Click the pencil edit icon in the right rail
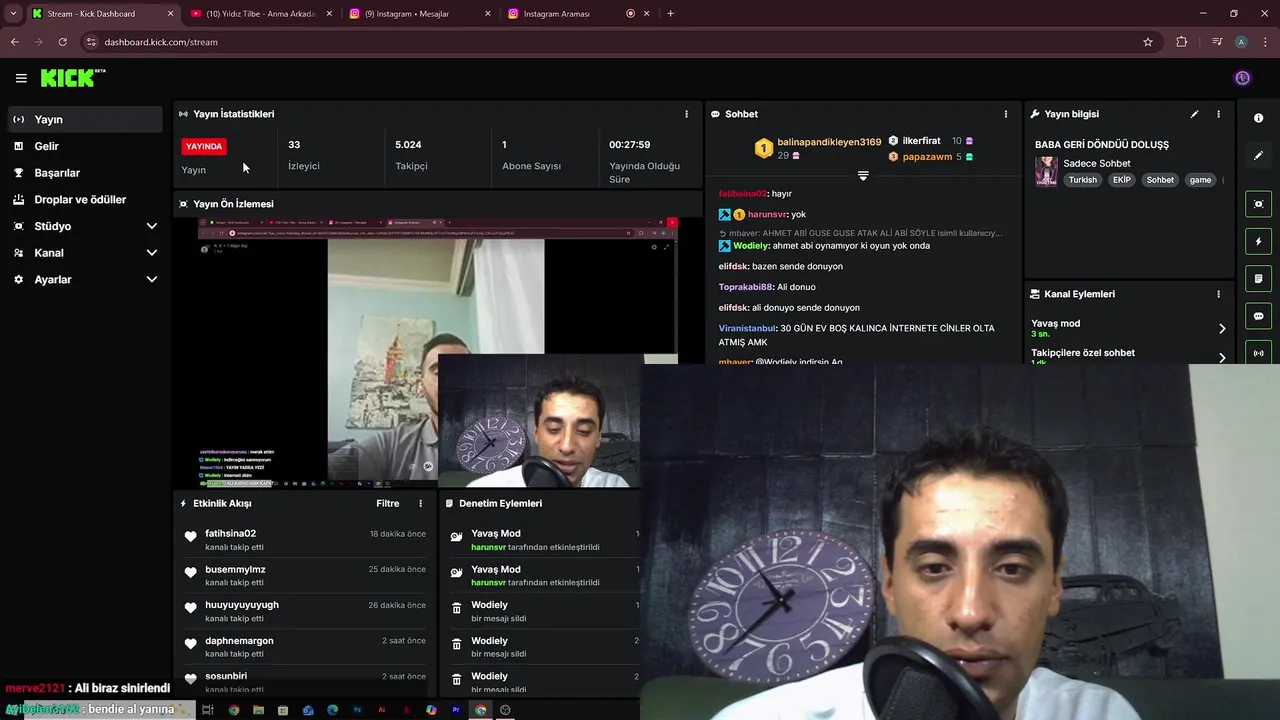 tap(1258, 156)
